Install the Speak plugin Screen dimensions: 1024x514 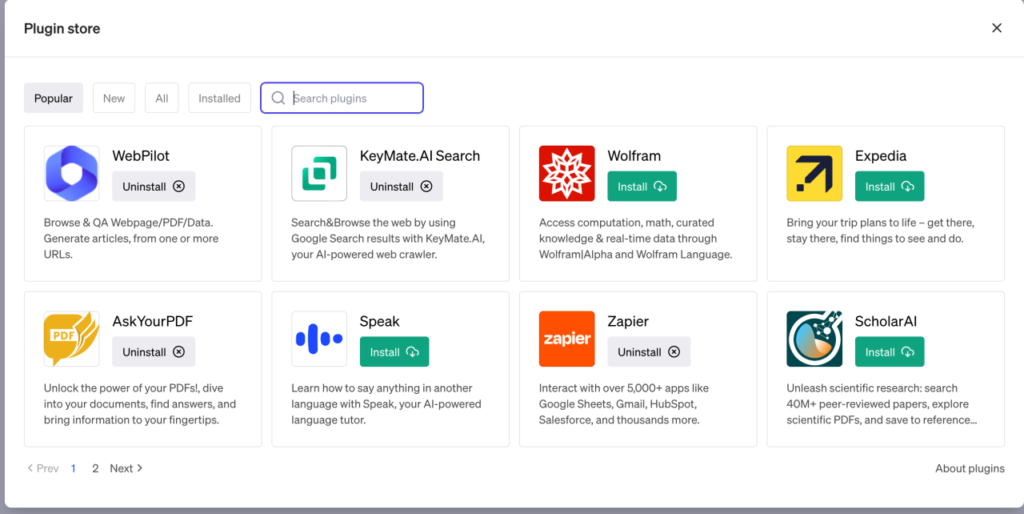tap(394, 352)
